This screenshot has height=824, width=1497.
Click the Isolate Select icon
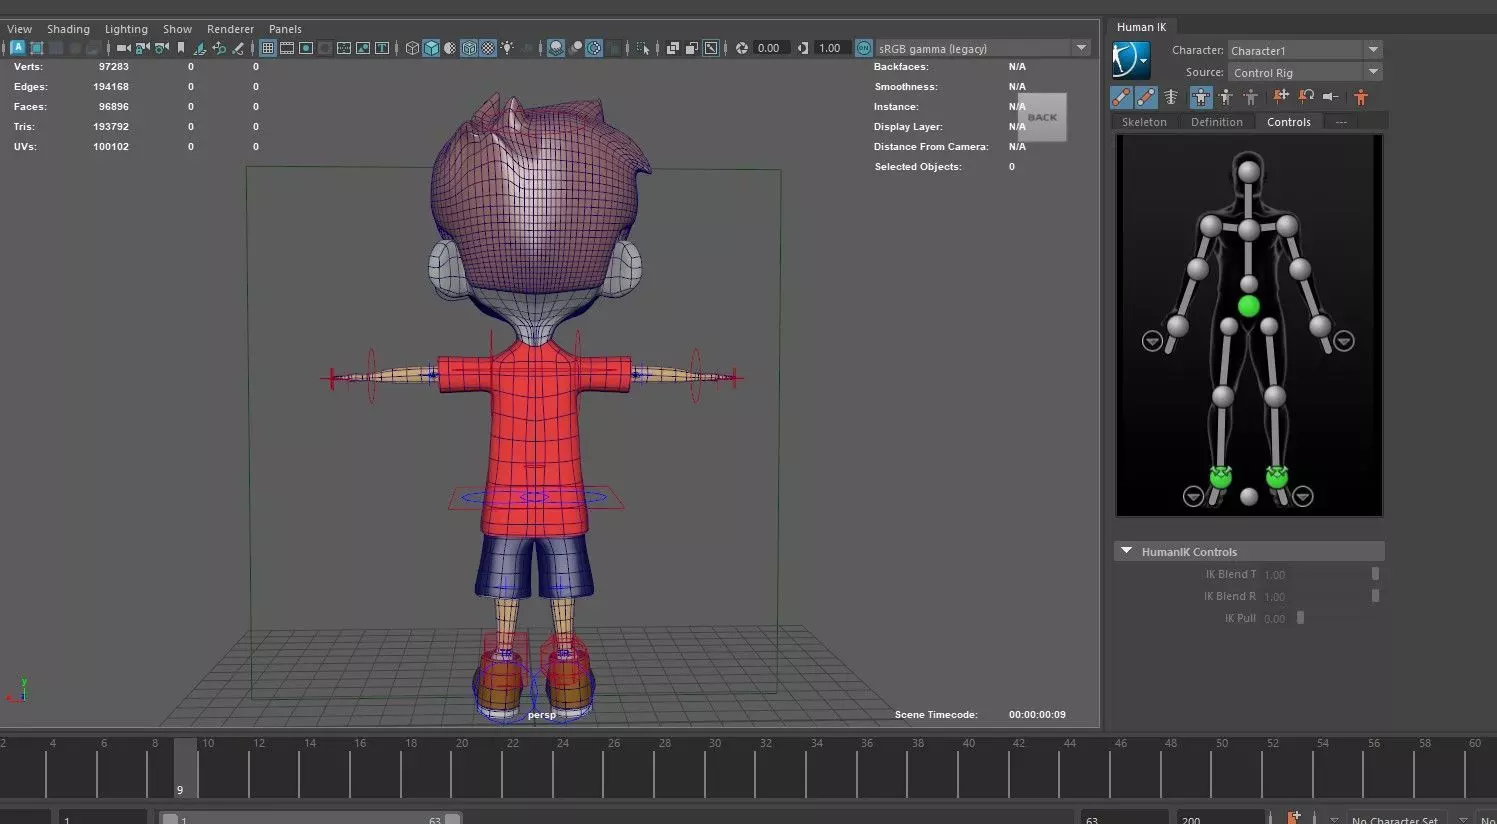coord(642,48)
